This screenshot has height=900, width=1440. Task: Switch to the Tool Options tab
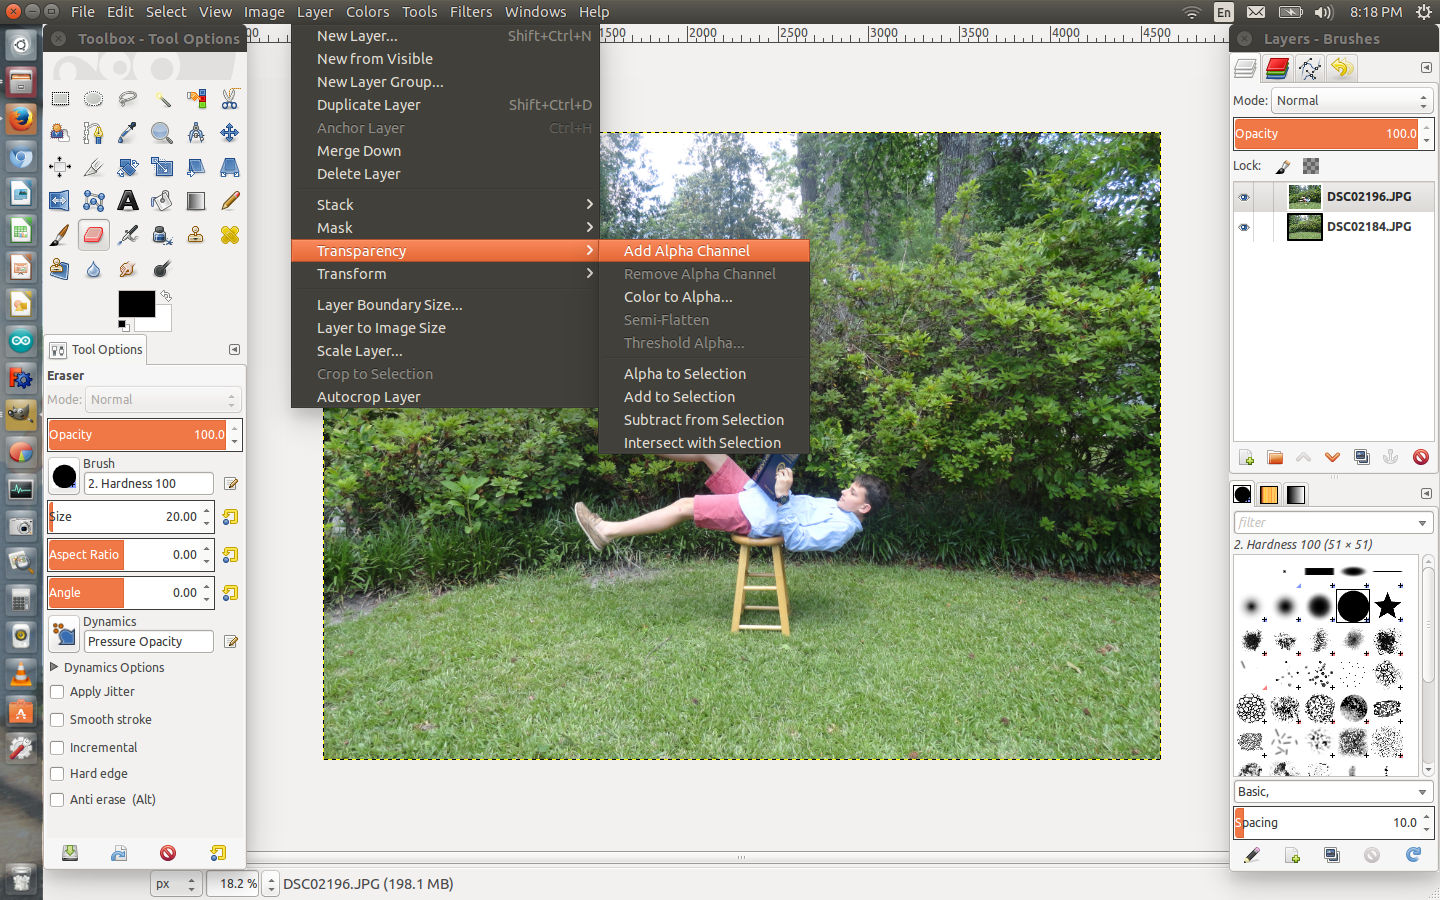click(97, 350)
